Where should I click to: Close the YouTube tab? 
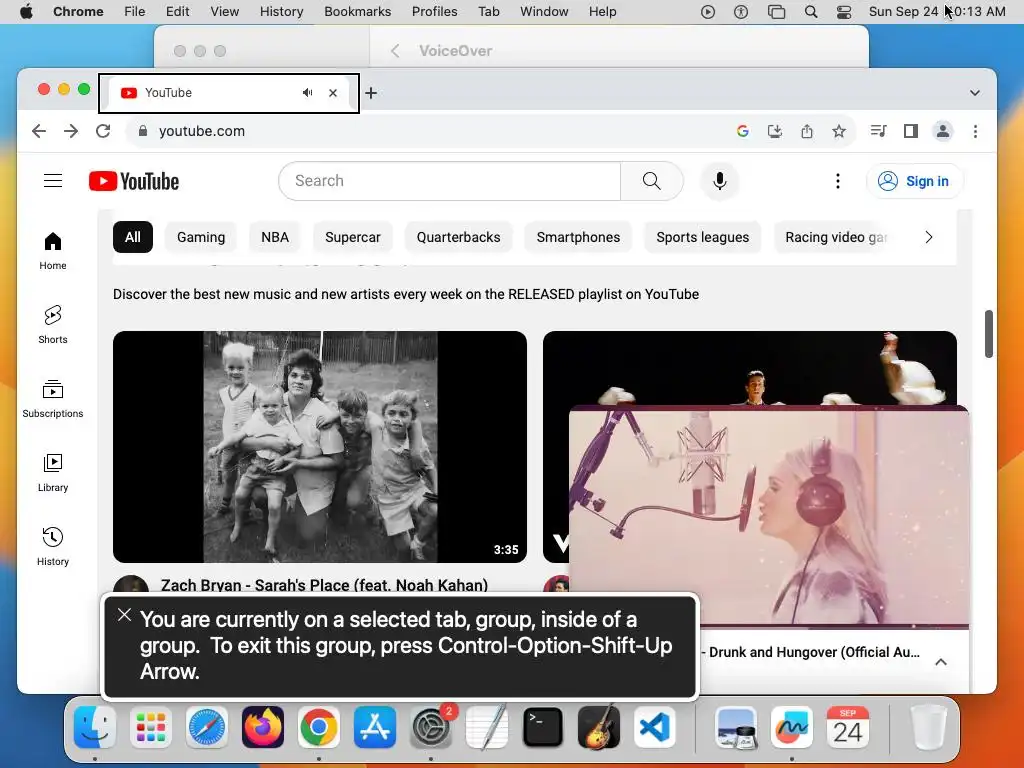point(333,93)
